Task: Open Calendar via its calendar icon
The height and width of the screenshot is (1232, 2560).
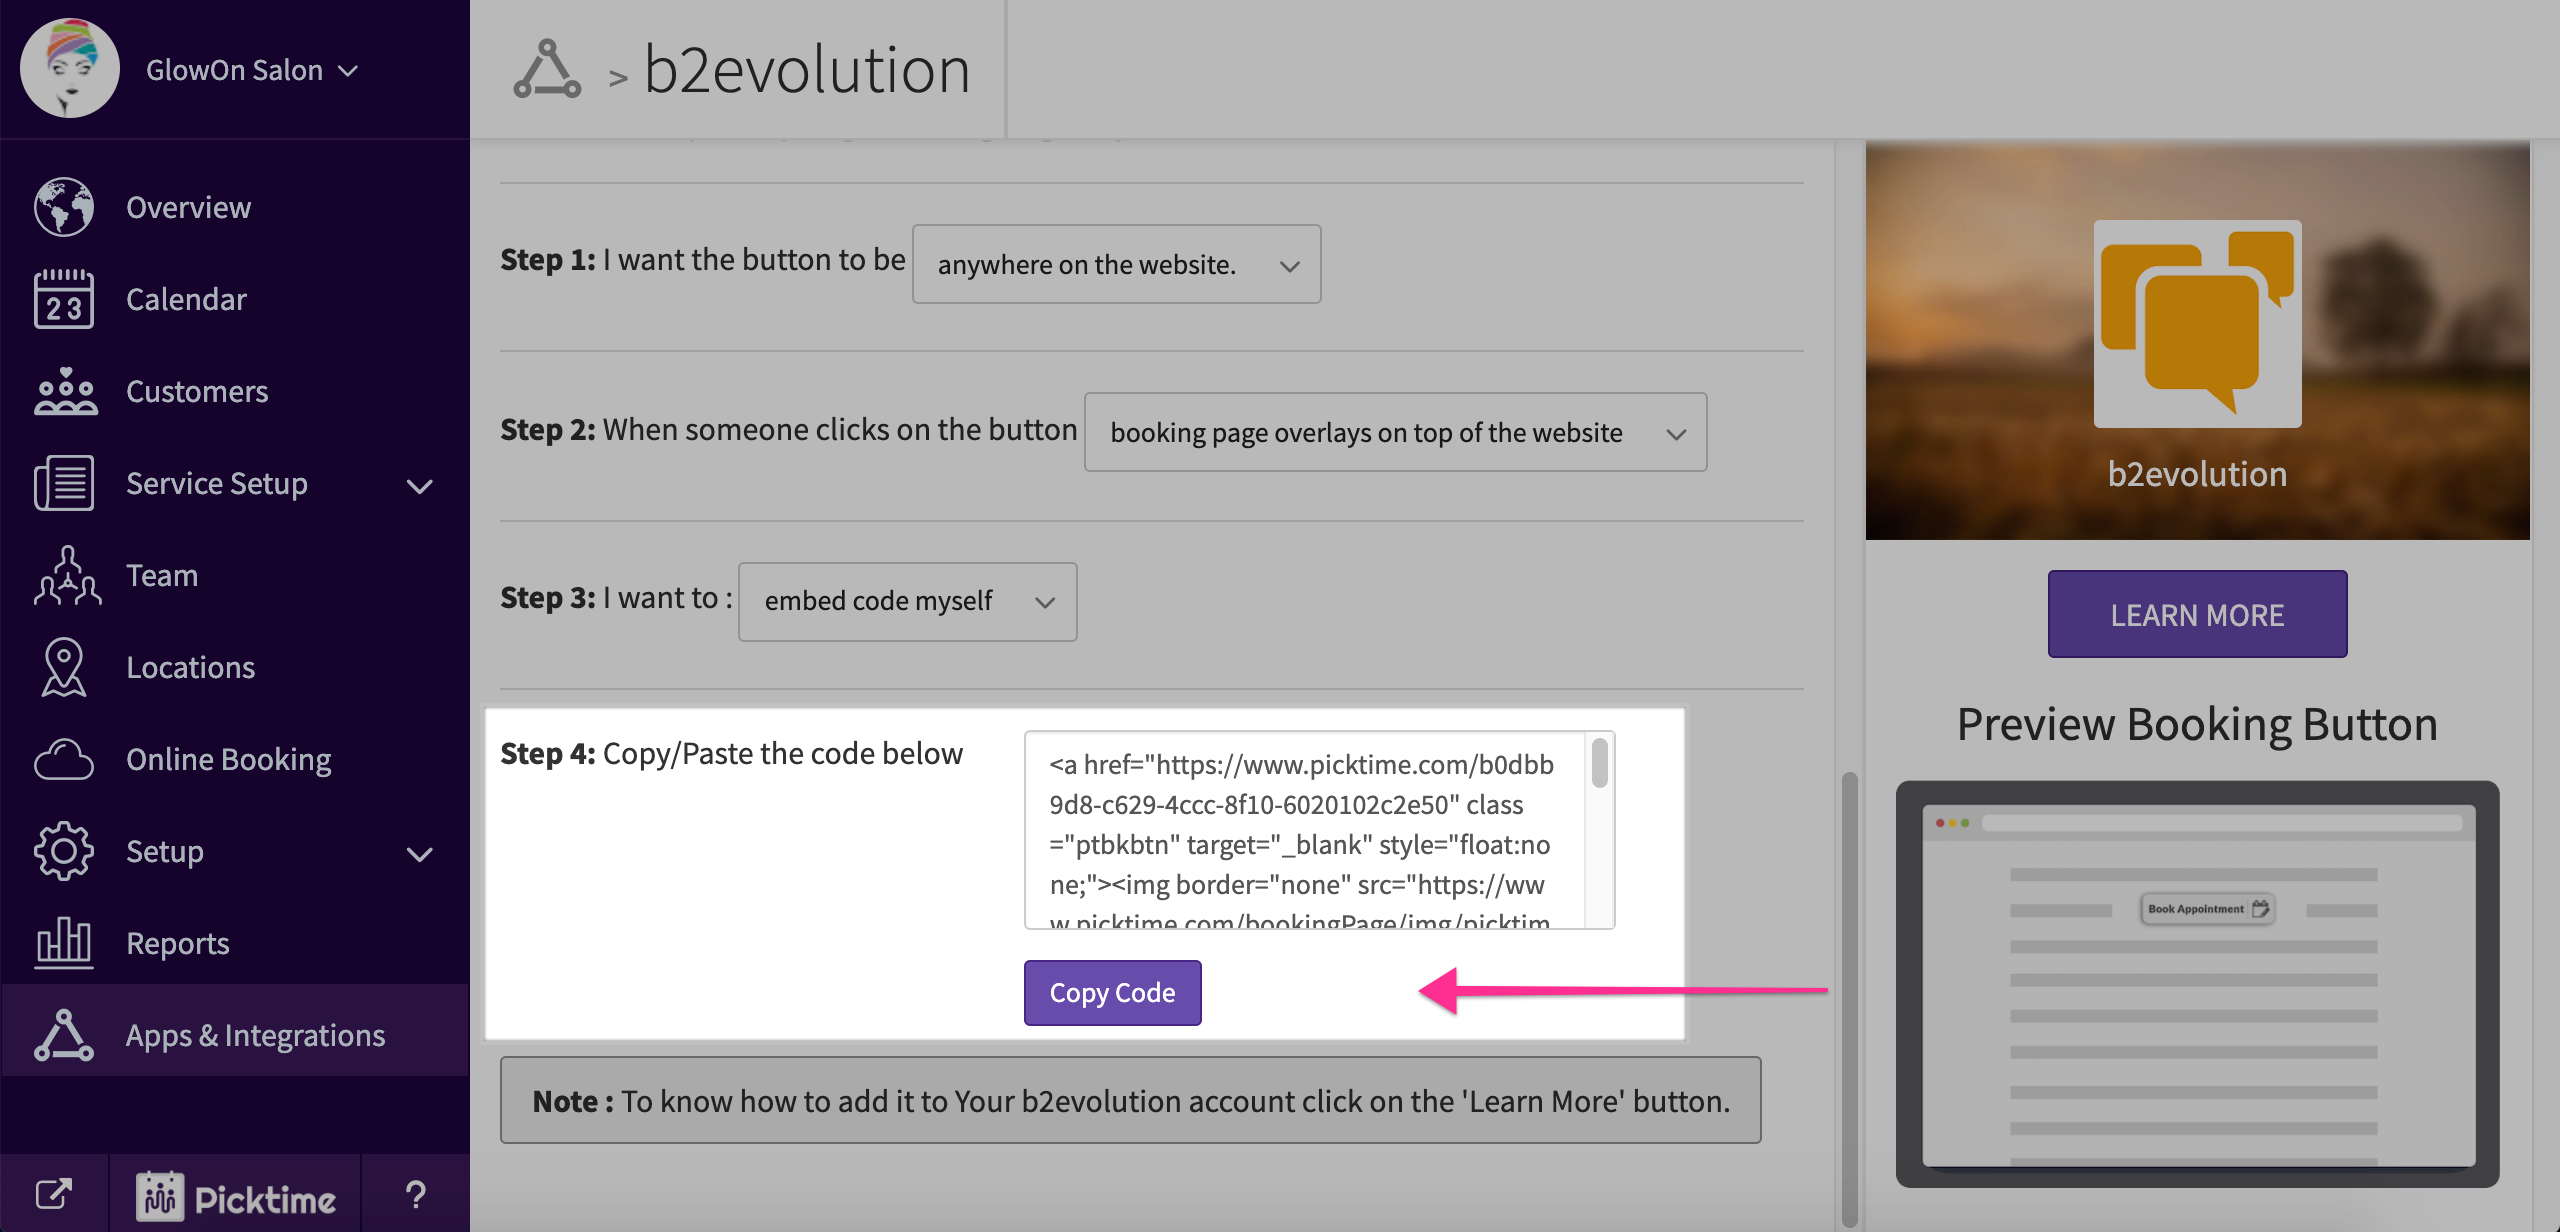Action: coord(64,299)
